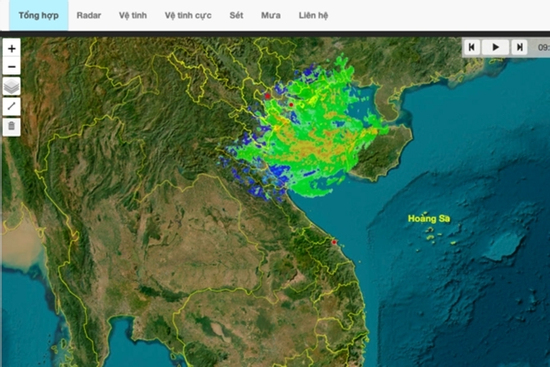Skip to the first radar frame
550x367 pixels.
[x=472, y=47]
